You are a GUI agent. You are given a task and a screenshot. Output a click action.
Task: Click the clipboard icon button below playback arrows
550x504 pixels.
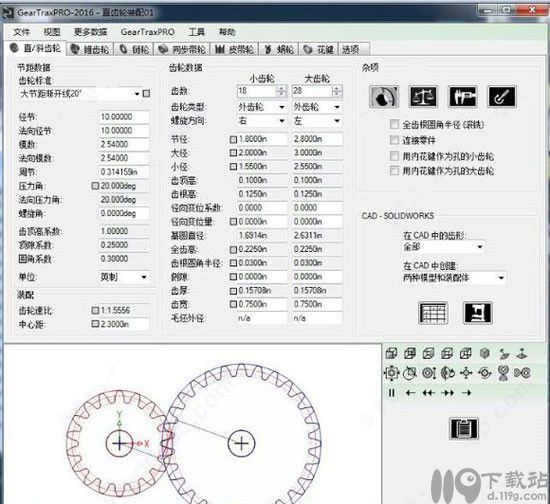[464, 428]
